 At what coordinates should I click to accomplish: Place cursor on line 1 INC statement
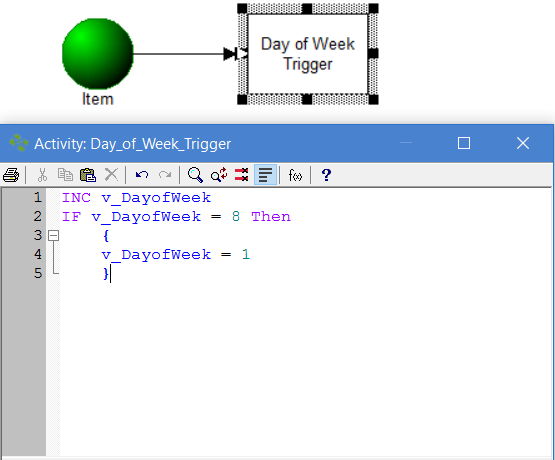pos(136,197)
